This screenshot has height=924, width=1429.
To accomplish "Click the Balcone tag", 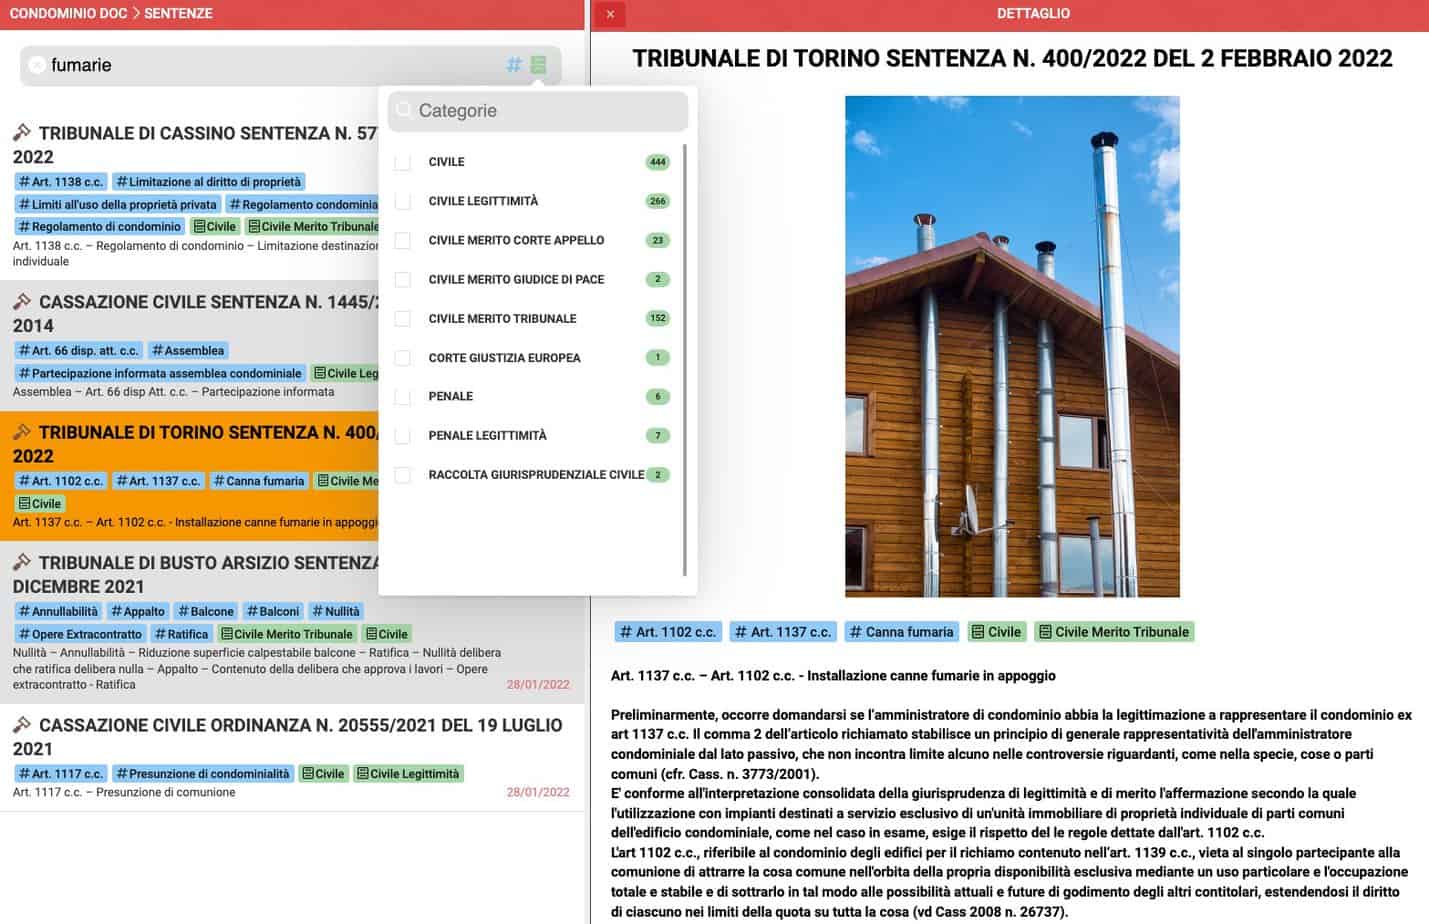I will (205, 611).
